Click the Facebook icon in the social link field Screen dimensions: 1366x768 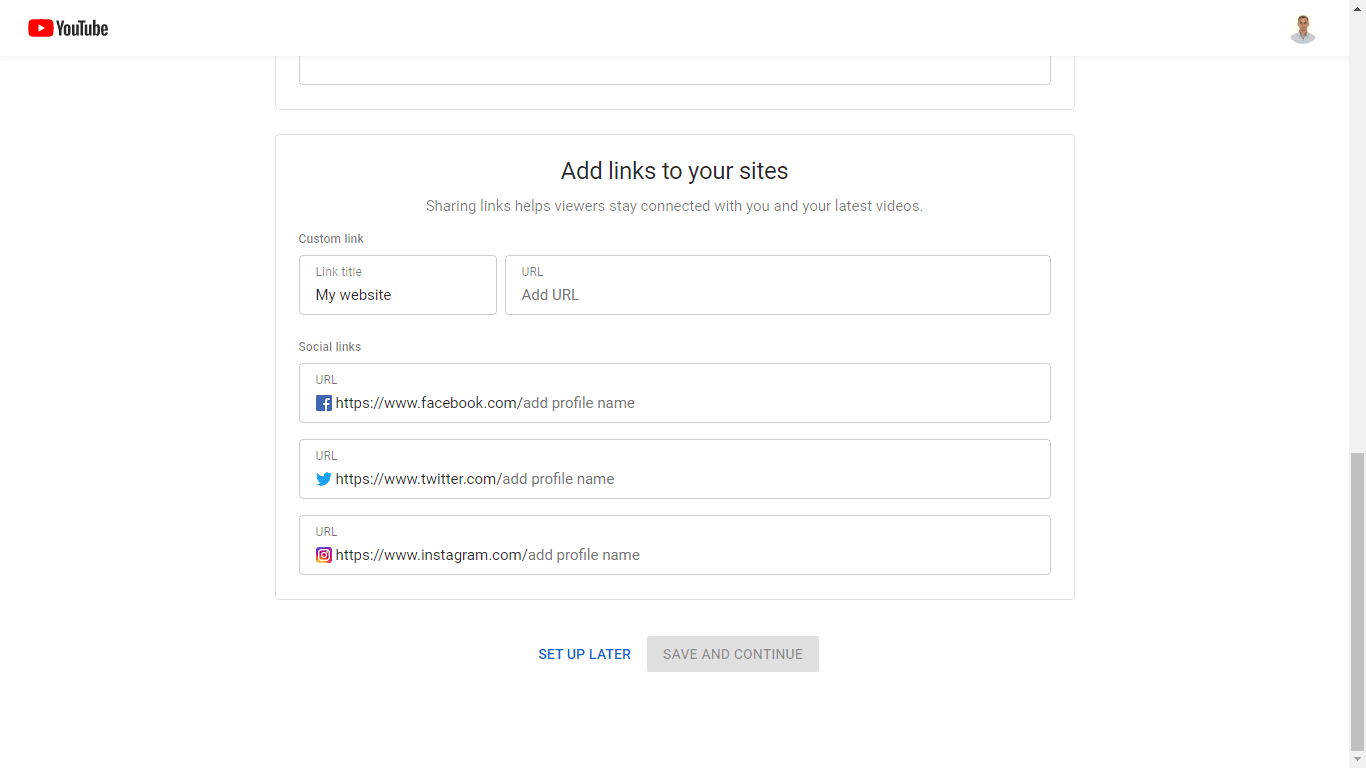point(324,403)
